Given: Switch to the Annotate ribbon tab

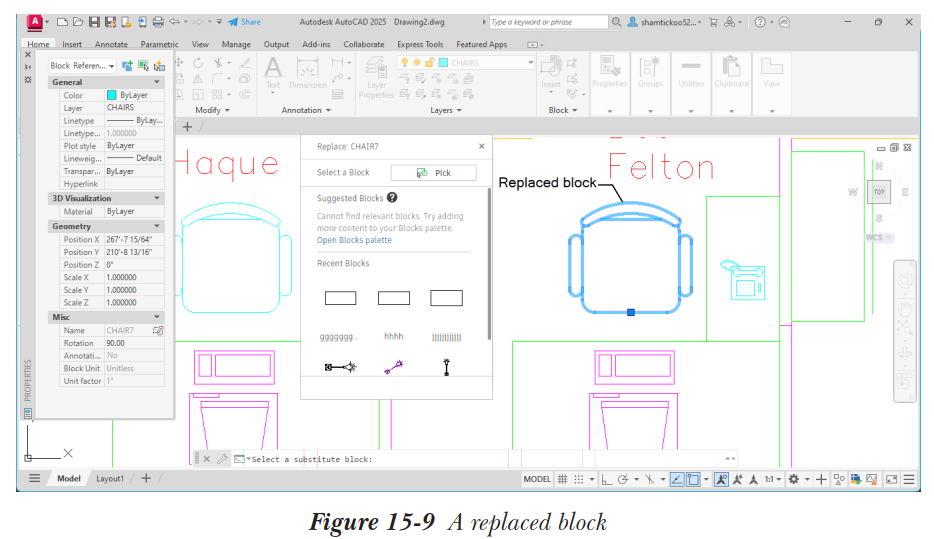Looking at the screenshot, I should pos(111,44).
